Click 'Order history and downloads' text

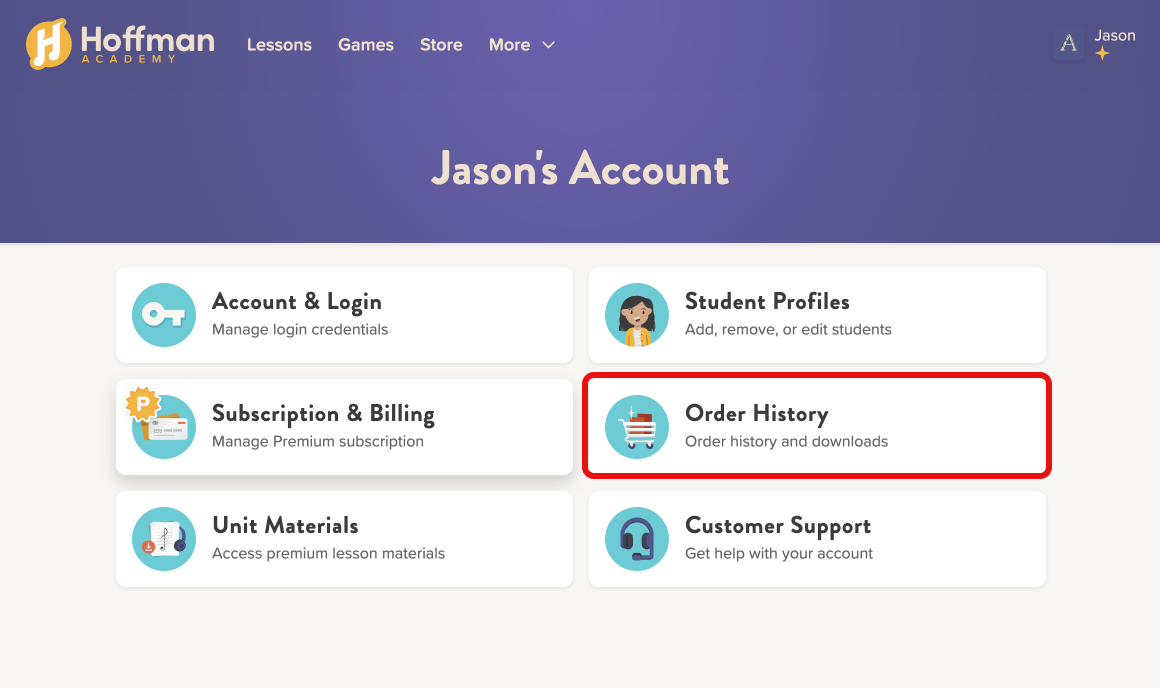(x=786, y=442)
